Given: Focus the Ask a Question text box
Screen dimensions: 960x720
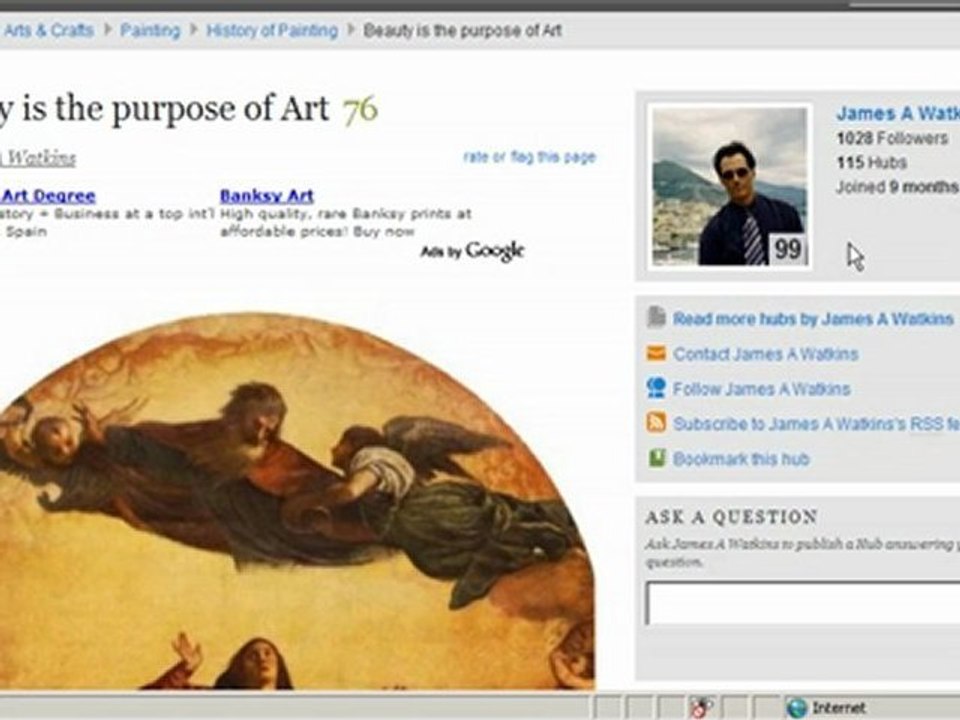Looking at the screenshot, I should [x=803, y=603].
